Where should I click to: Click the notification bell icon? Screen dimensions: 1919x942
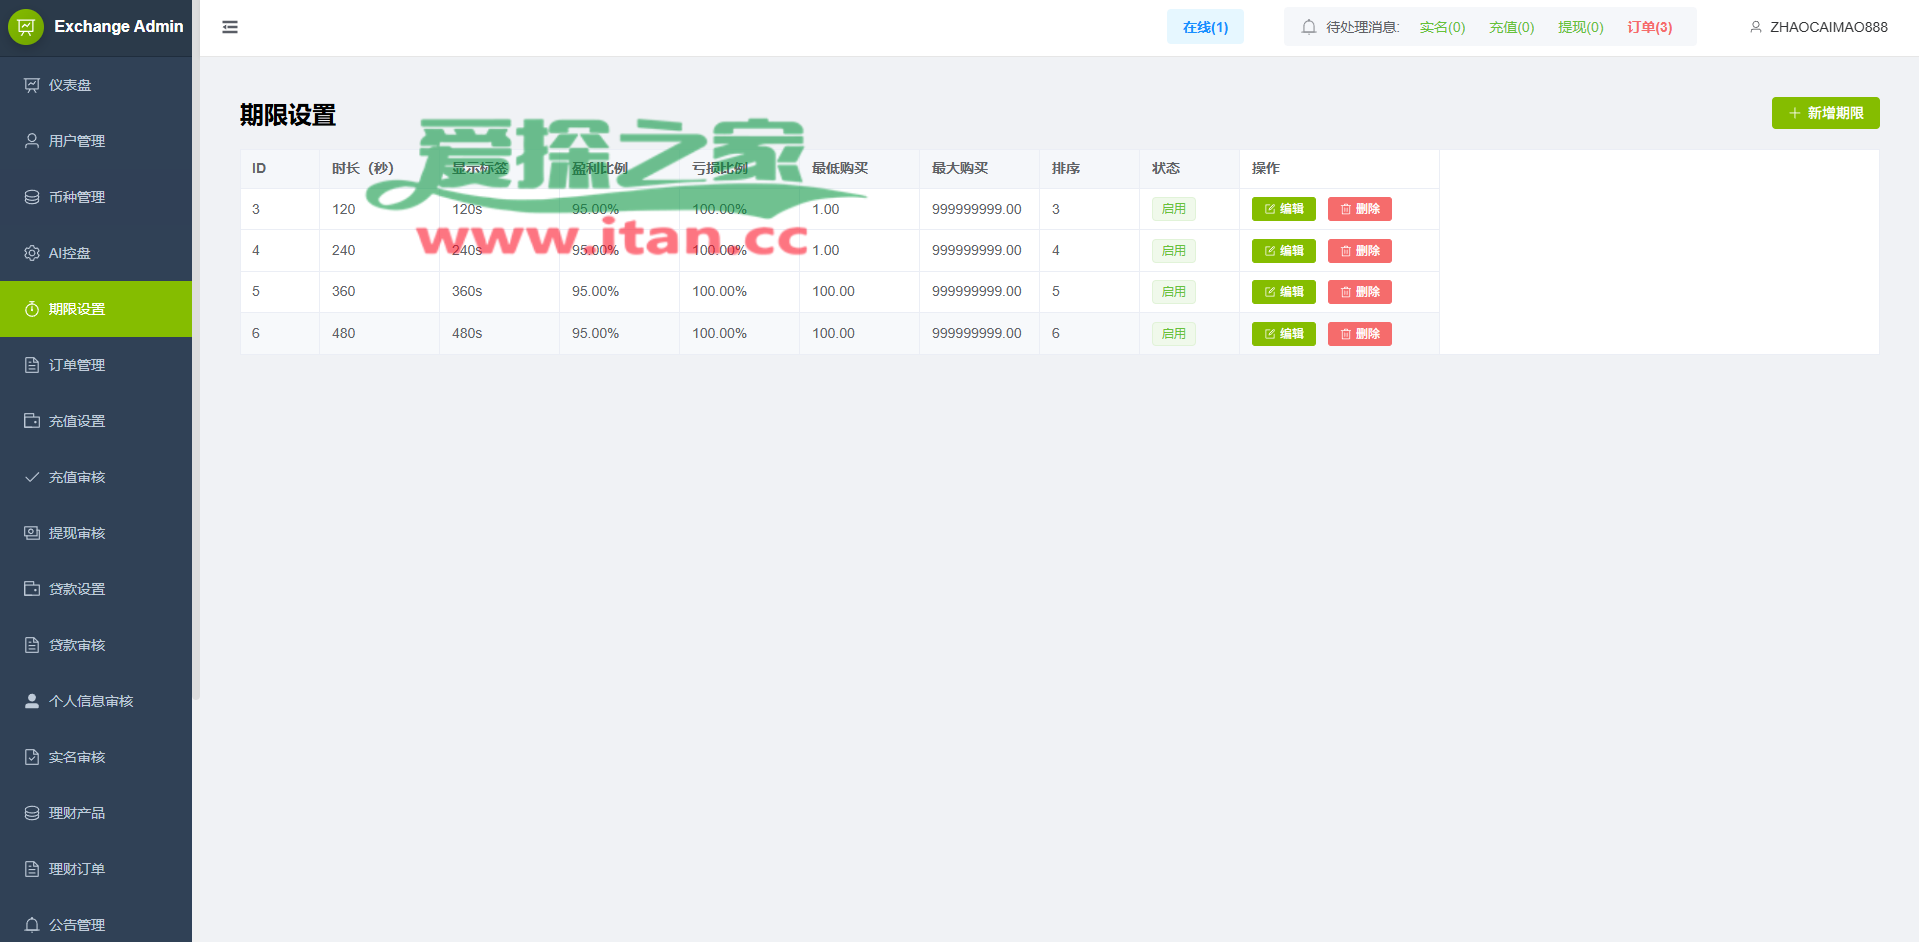click(x=1308, y=27)
